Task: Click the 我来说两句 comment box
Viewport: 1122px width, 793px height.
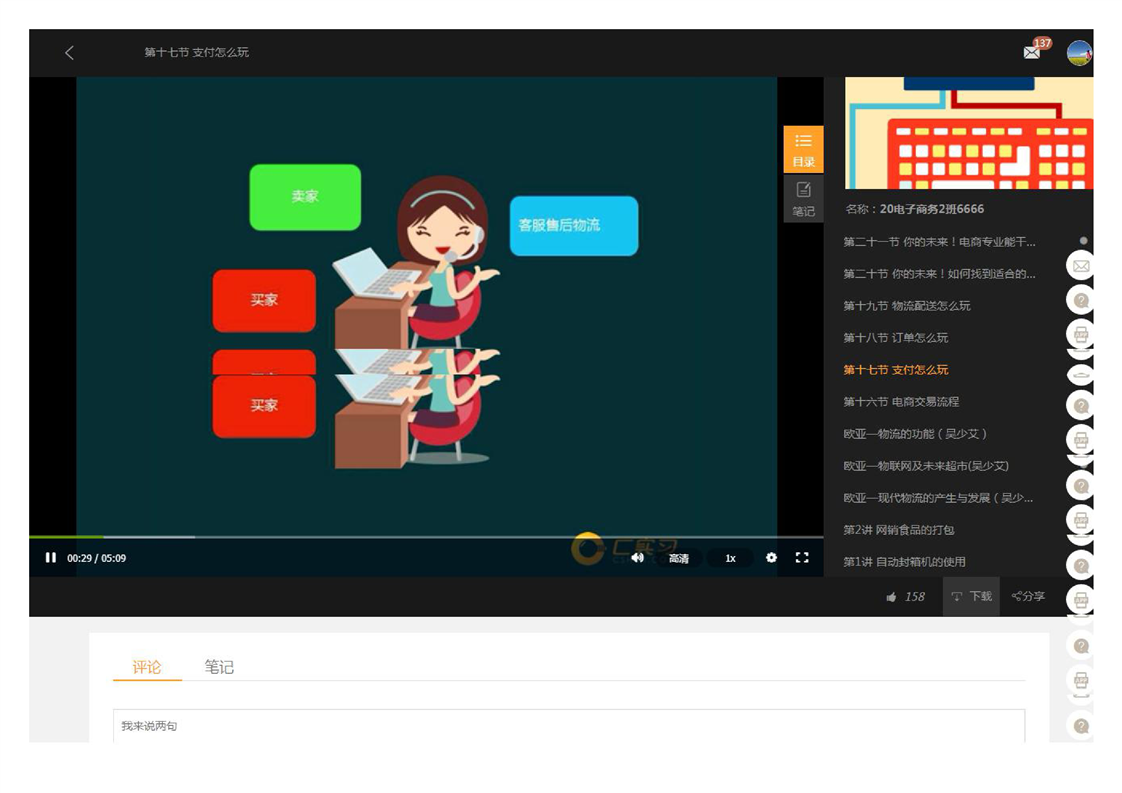Action: (x=568, y=726)
